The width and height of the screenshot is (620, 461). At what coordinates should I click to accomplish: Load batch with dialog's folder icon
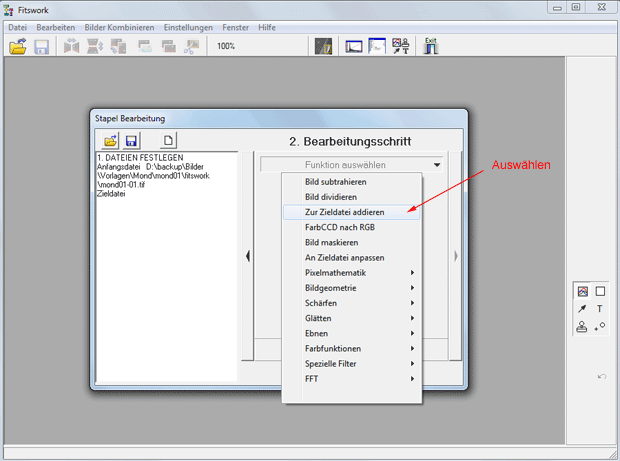point(110,141)
